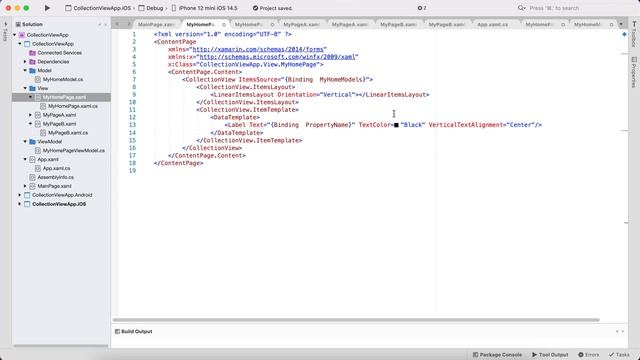Open AssemblyInfo.cs in the tree
640x360 pixels.
click(x=56, y=177)
